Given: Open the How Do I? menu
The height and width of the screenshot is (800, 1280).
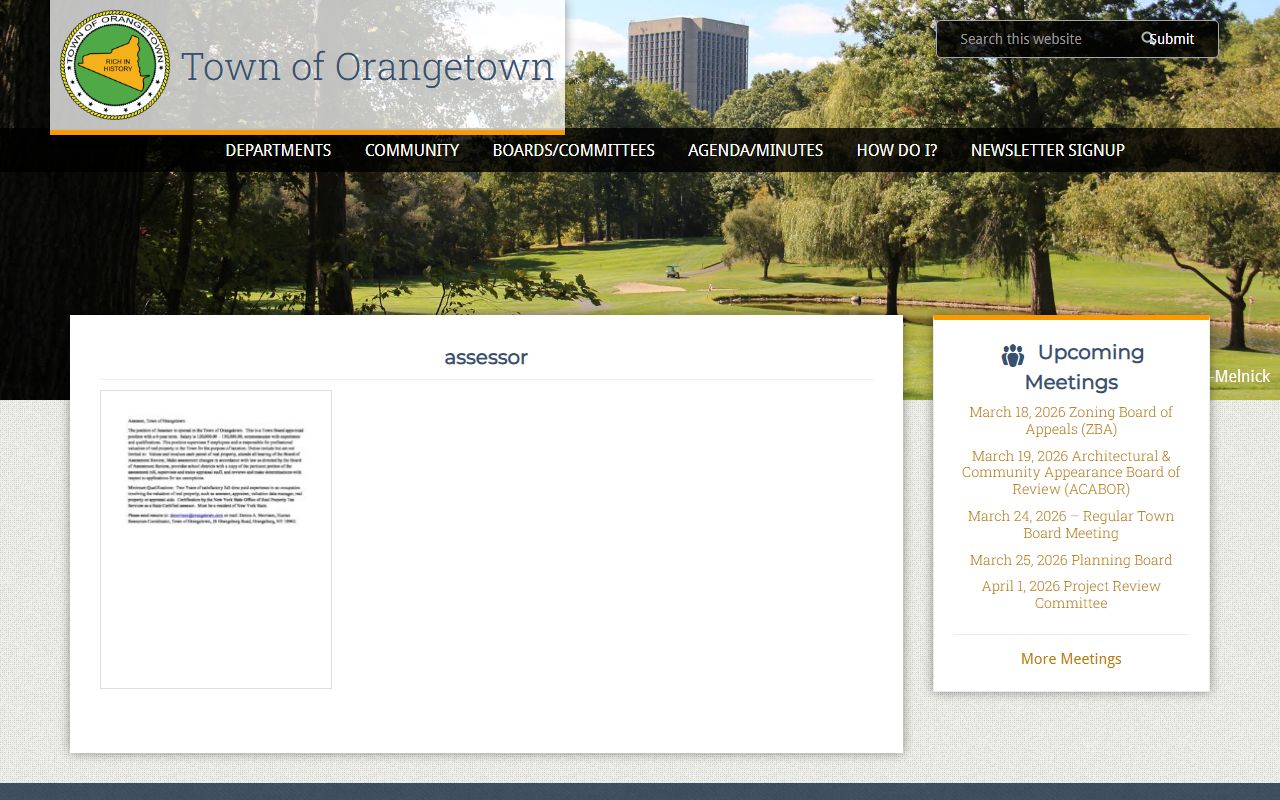Looking at the screenshot, I should pos(897,150).
